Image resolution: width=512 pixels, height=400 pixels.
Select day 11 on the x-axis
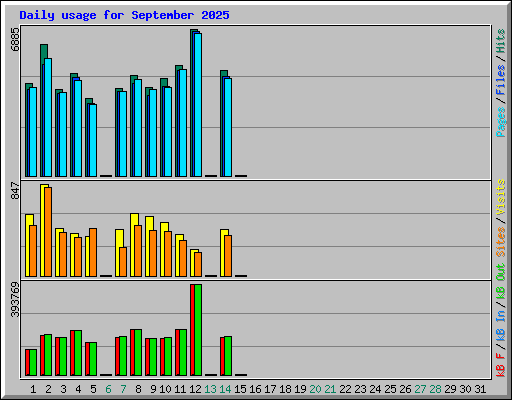coord(180,389)
